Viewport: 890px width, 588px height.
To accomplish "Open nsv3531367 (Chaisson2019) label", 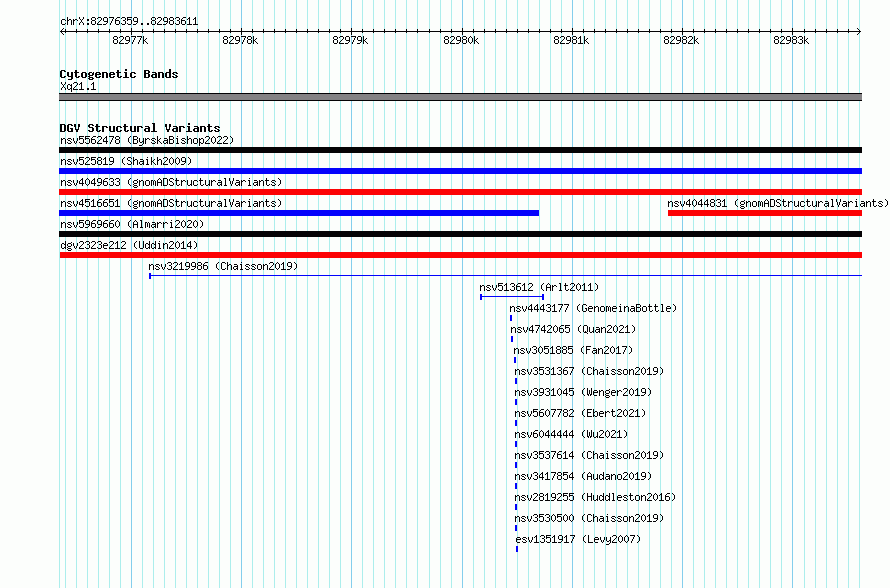I will [x=589, y=371].
